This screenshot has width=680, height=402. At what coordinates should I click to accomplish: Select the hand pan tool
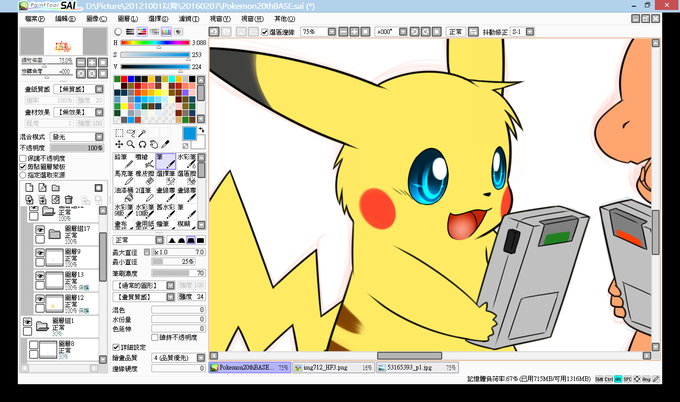154,144
